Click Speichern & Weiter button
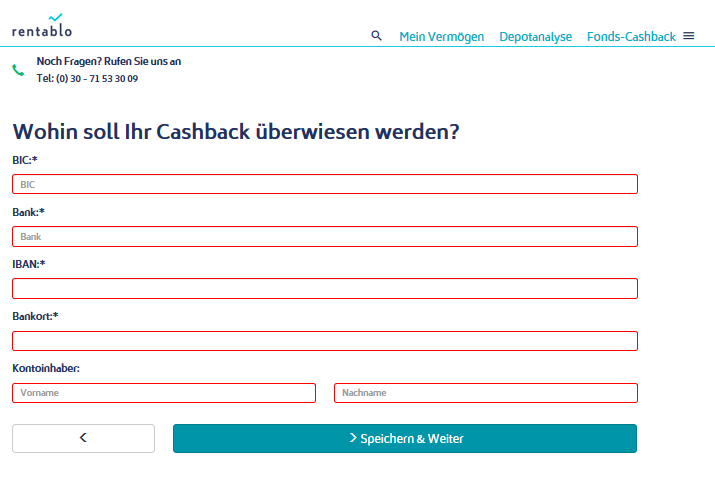This screenshot has width=715, height=491. 405,438
